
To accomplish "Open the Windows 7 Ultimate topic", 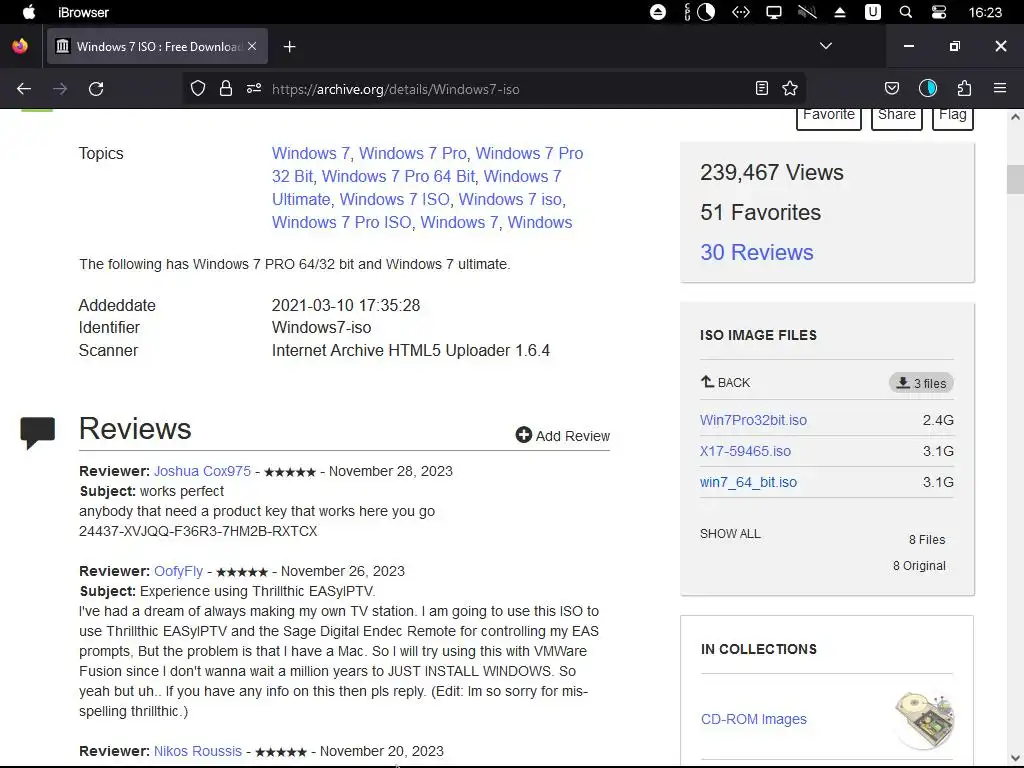I will (x=417, y=187).
